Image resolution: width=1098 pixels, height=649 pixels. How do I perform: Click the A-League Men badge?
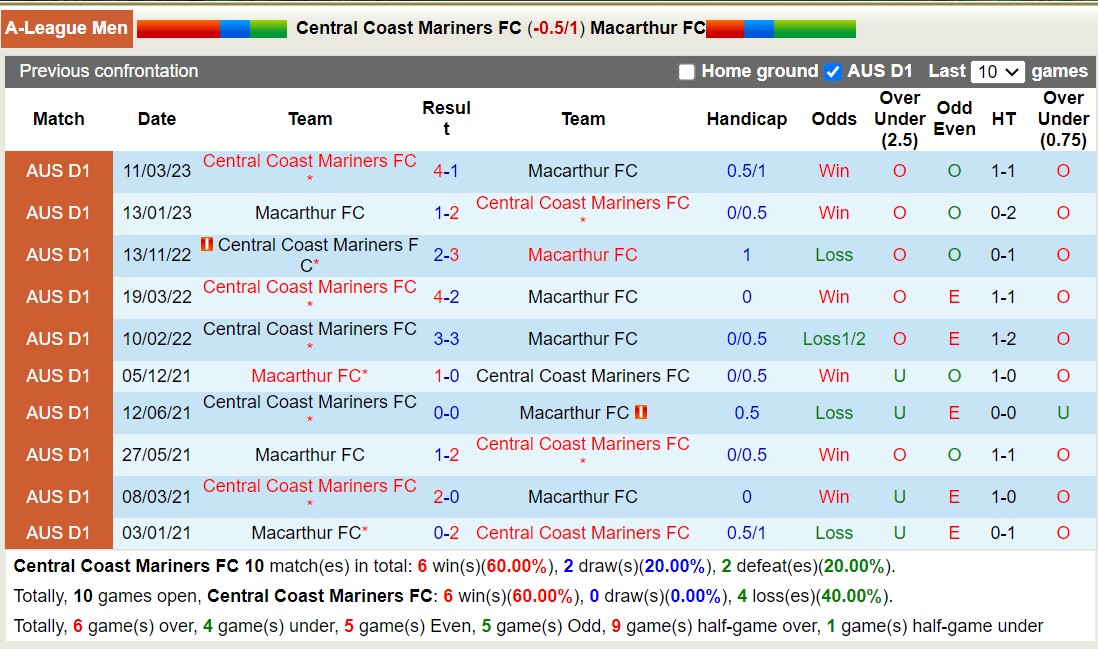click(x=66, y=29)
